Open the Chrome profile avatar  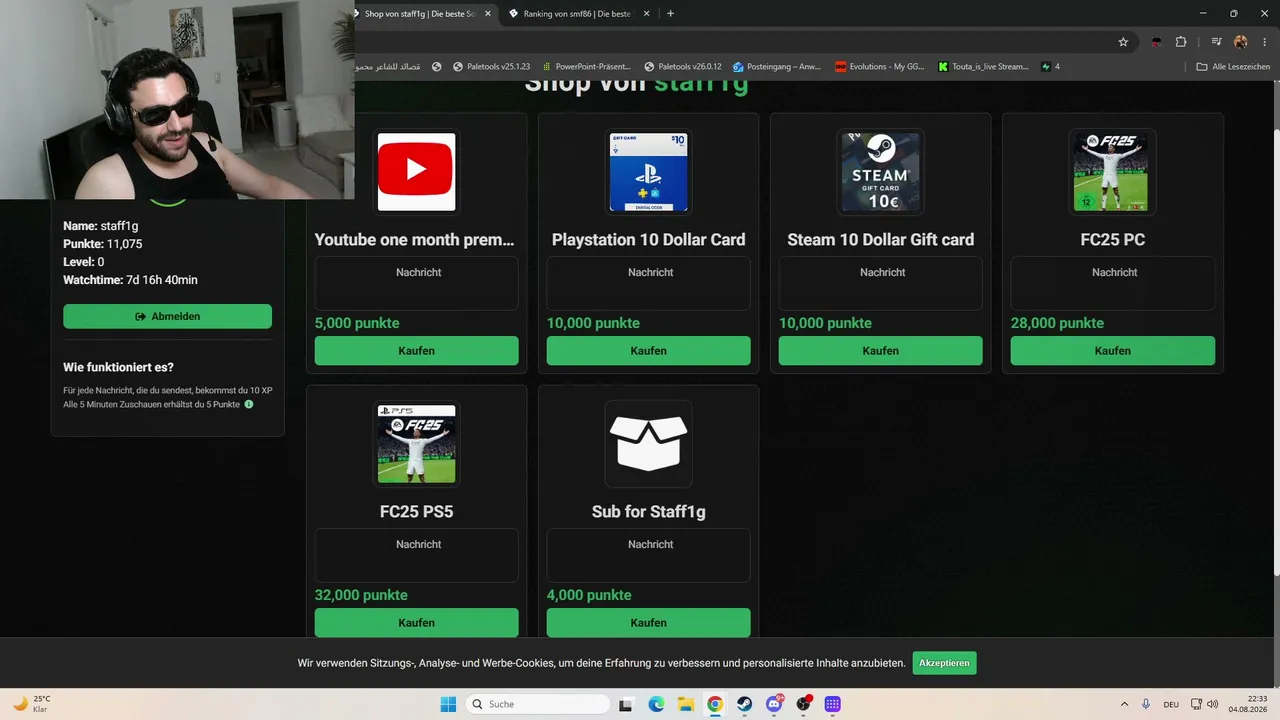coord(1241,42)
